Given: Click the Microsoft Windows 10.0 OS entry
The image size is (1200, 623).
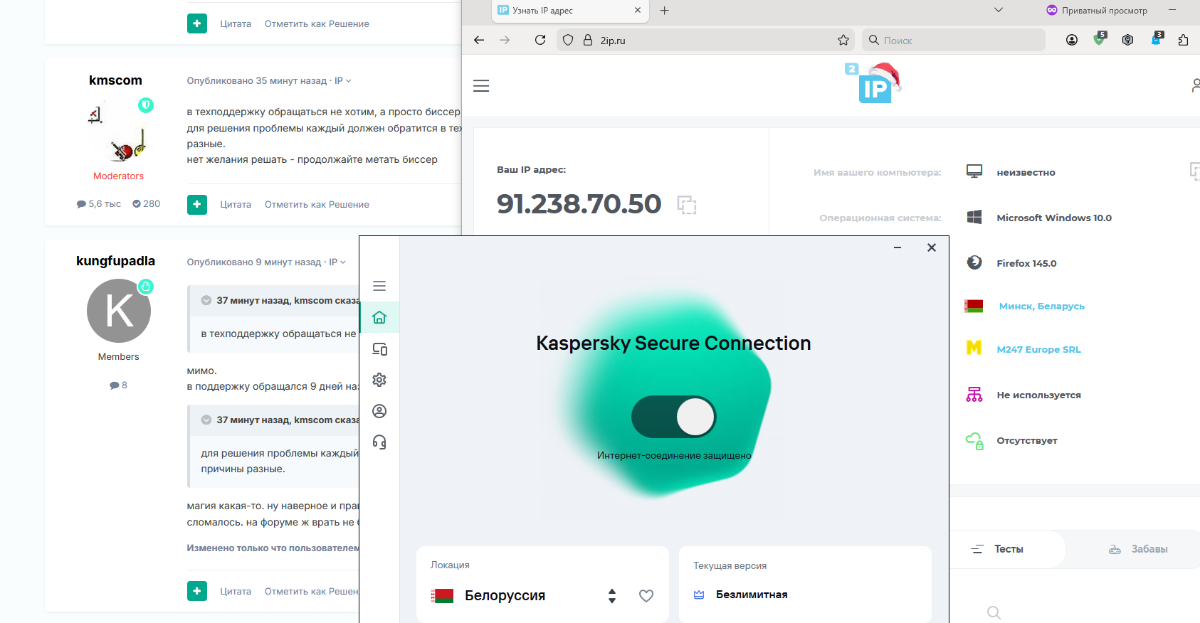Looking at the screenshot, I should pos(1054,218).
